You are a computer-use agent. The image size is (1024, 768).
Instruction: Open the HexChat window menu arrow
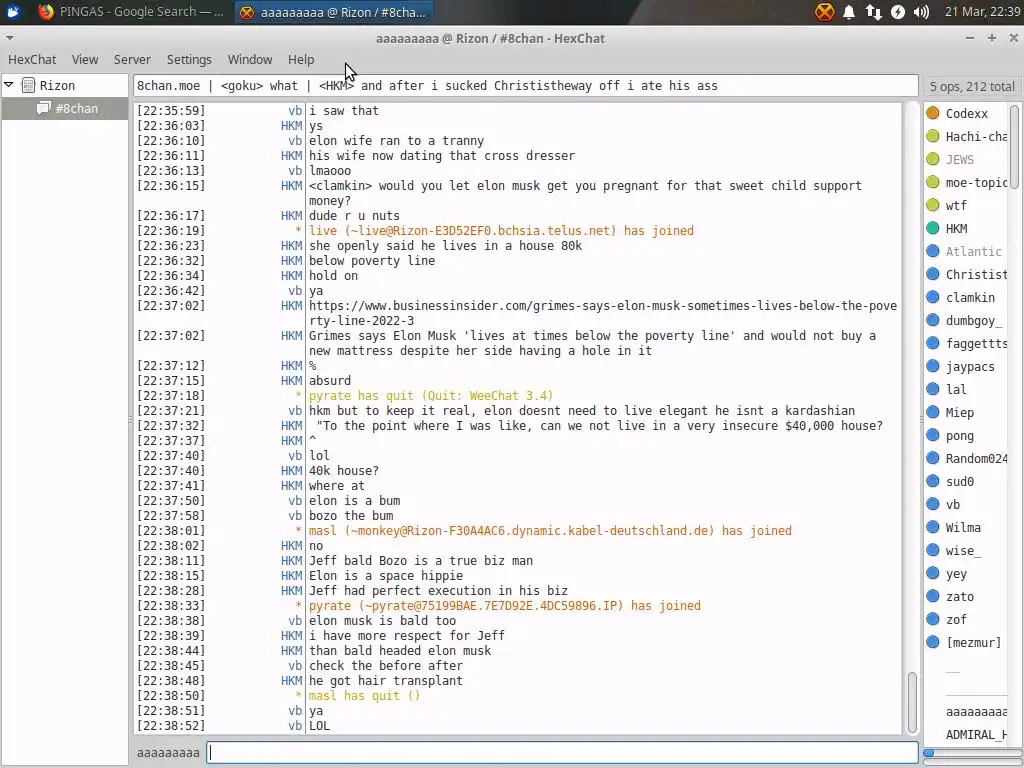click(x=9, y=39)
